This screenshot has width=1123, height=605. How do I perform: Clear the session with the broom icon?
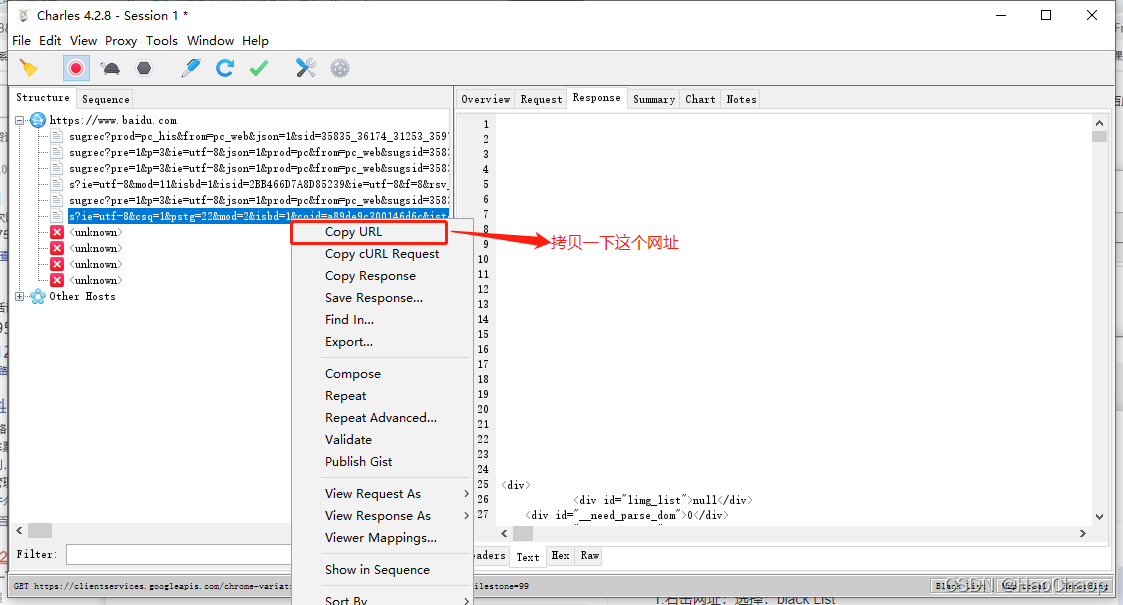[x=29, y=68]
